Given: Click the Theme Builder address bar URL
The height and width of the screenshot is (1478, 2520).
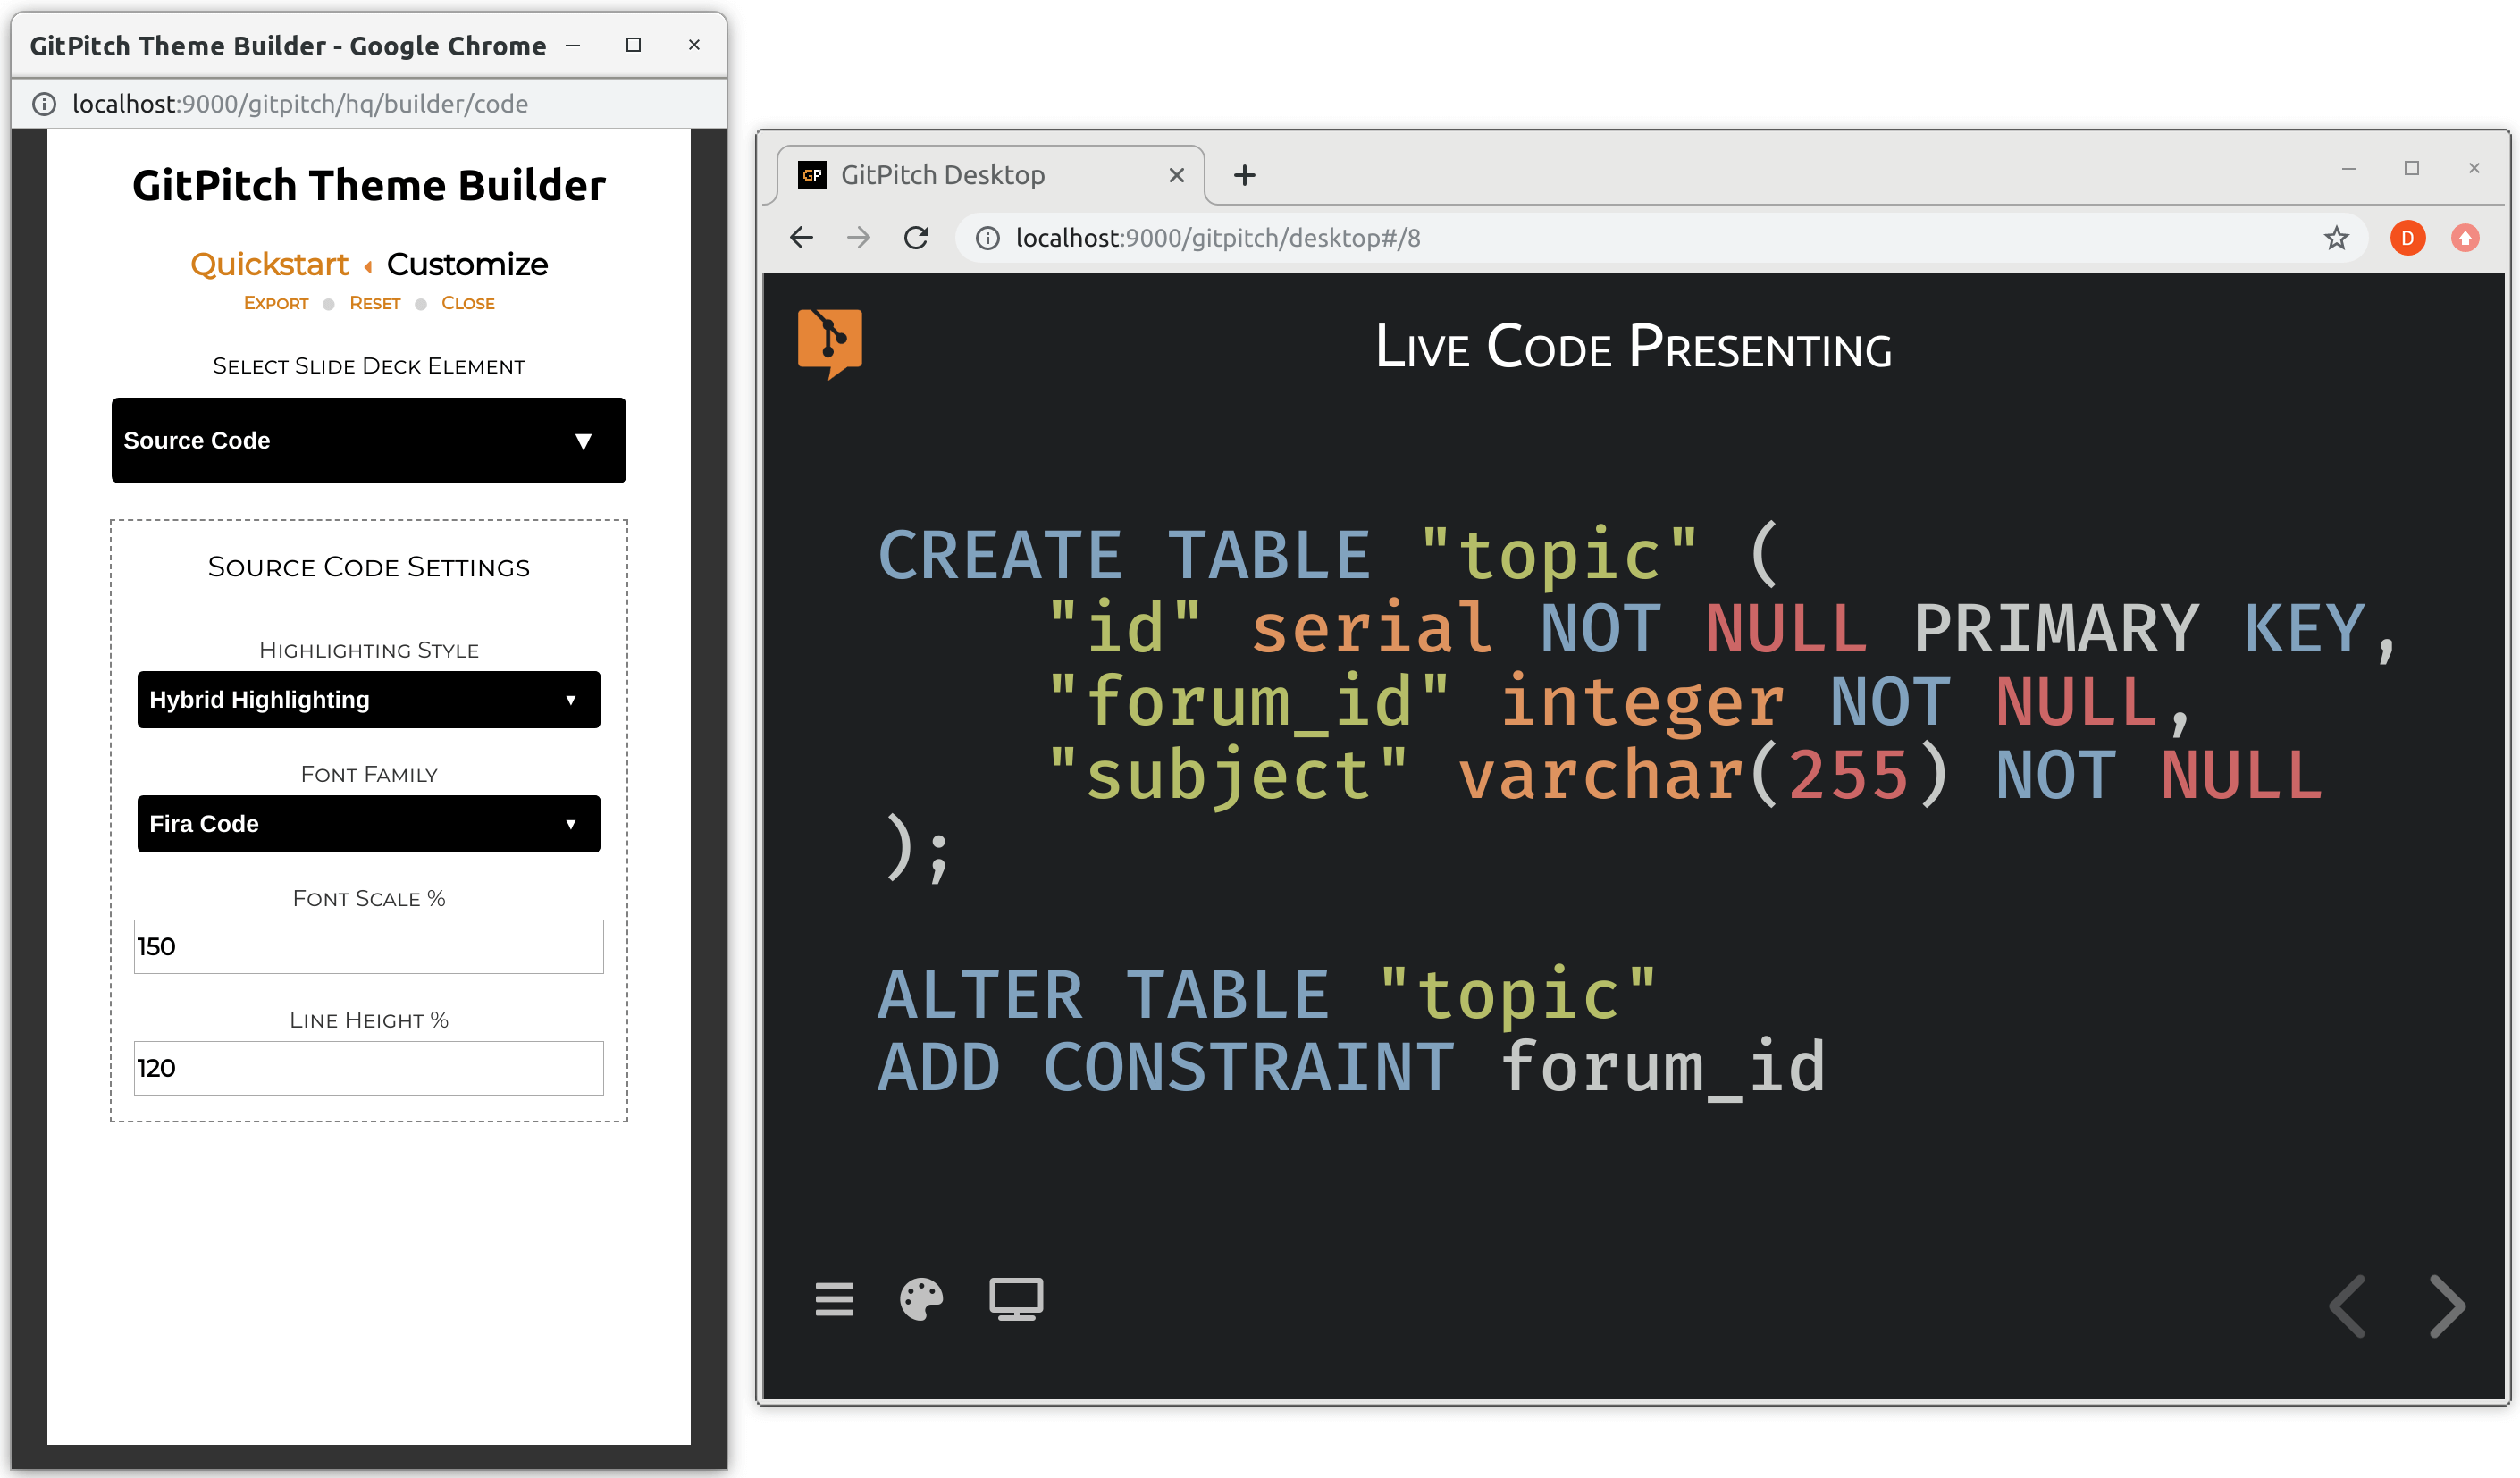Looking at the screenshot, I should 300,104.
